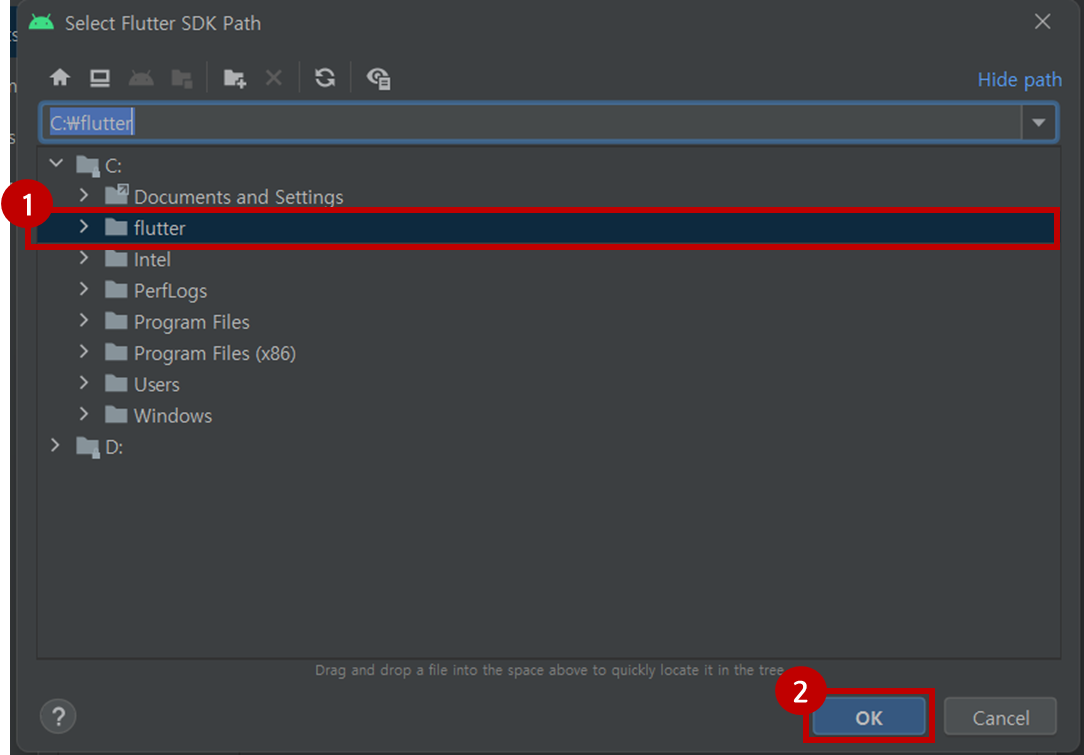Collapse the C: drive node
This screenshot has width=1084, height=755.
point(56,165)
